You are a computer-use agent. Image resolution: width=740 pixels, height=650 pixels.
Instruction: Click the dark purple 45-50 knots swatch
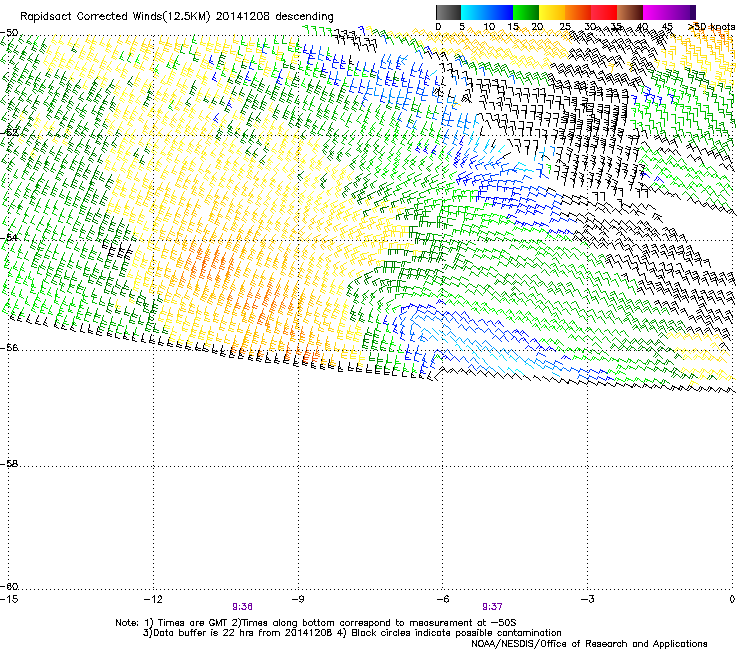[682, 12]
